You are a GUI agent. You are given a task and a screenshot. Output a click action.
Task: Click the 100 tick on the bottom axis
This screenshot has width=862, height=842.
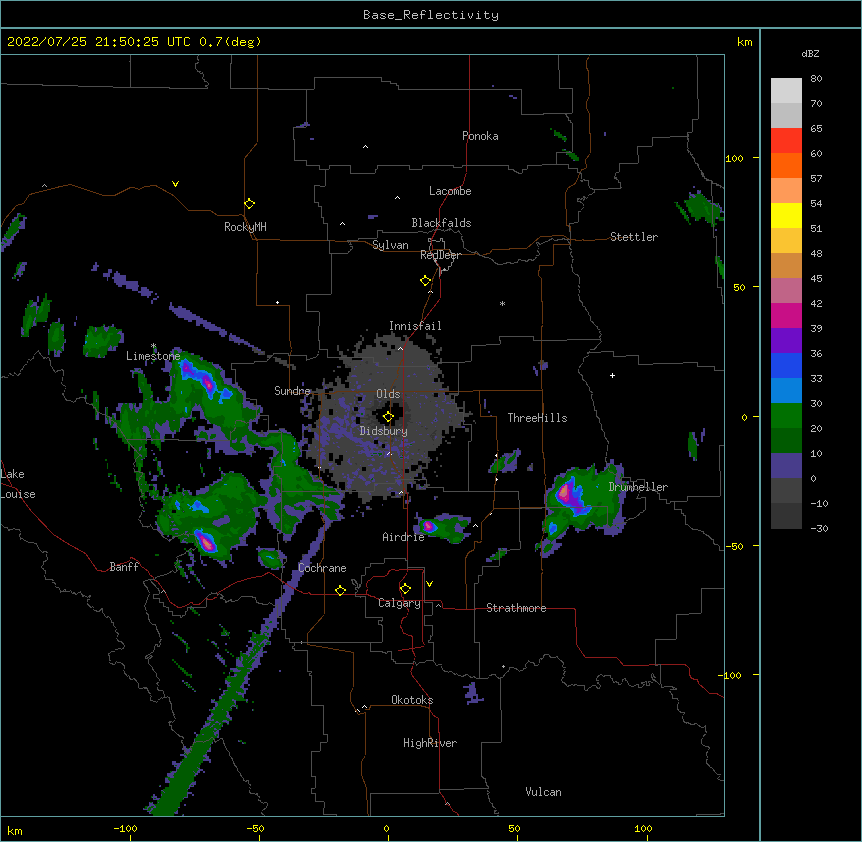point(643,828)
